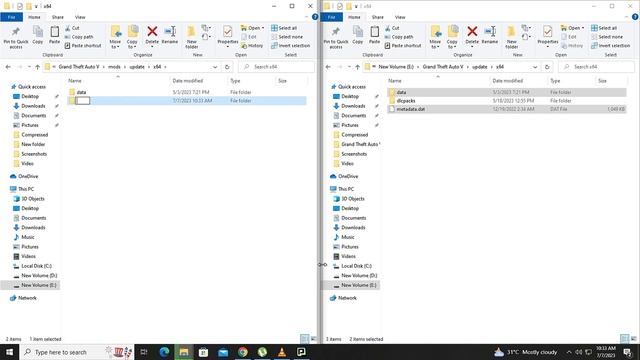Open File tab in left window
Image resolution: width=640 pixels, height=360 pixels.
click(11, 17)
